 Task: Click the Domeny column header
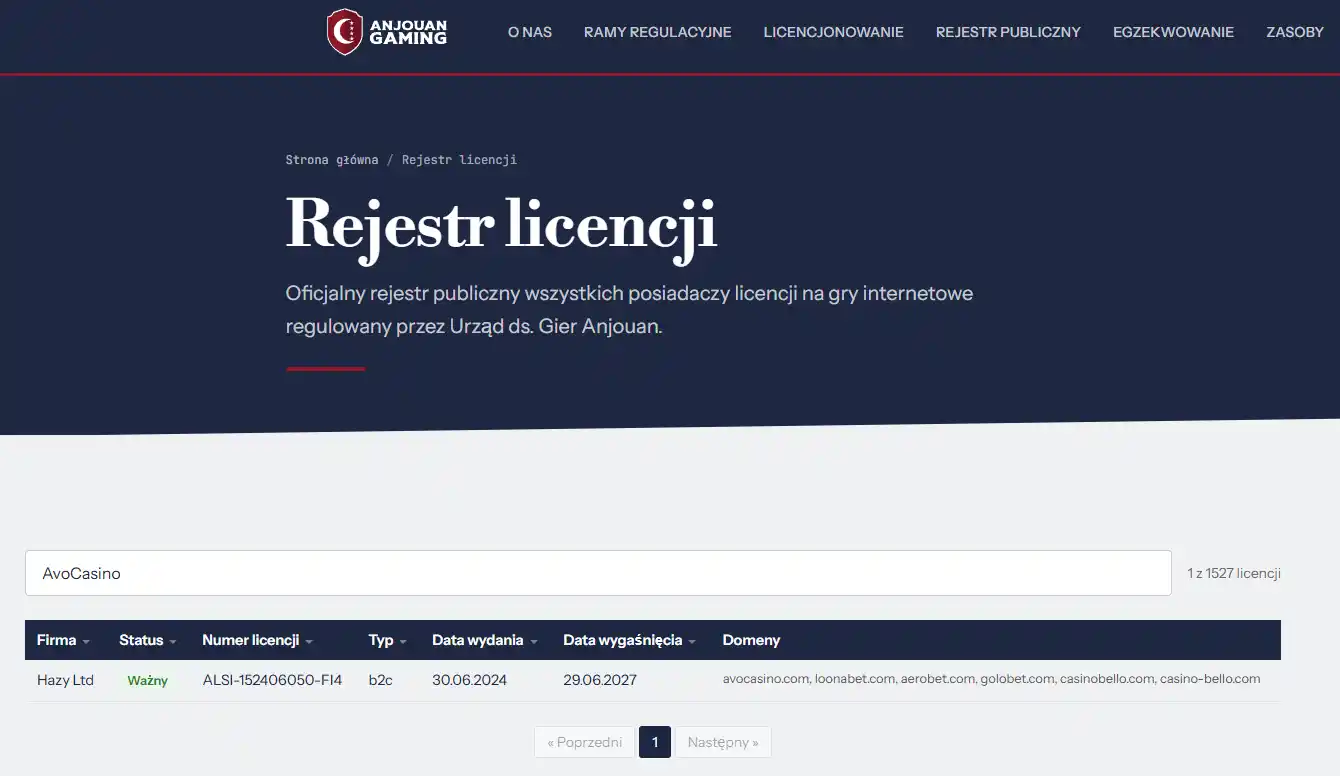pos(751,640)
